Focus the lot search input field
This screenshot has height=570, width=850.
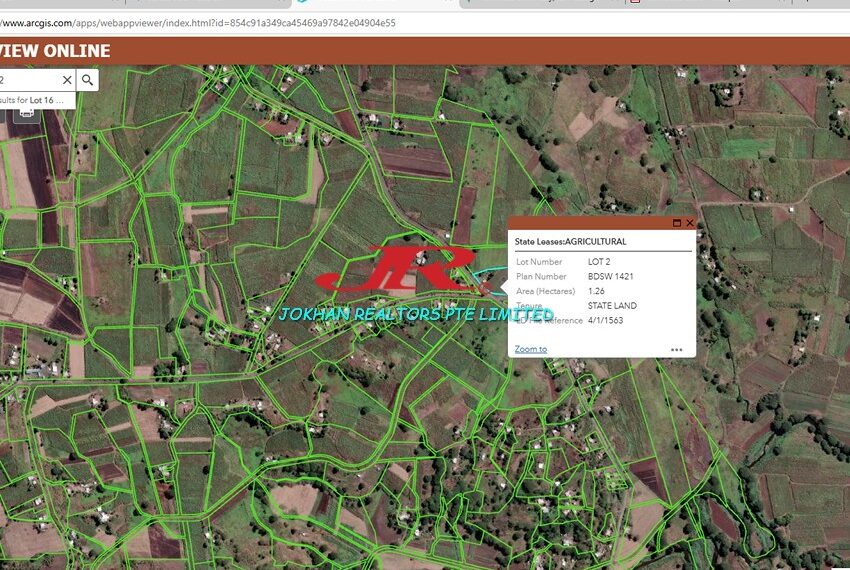coord(28,80)
